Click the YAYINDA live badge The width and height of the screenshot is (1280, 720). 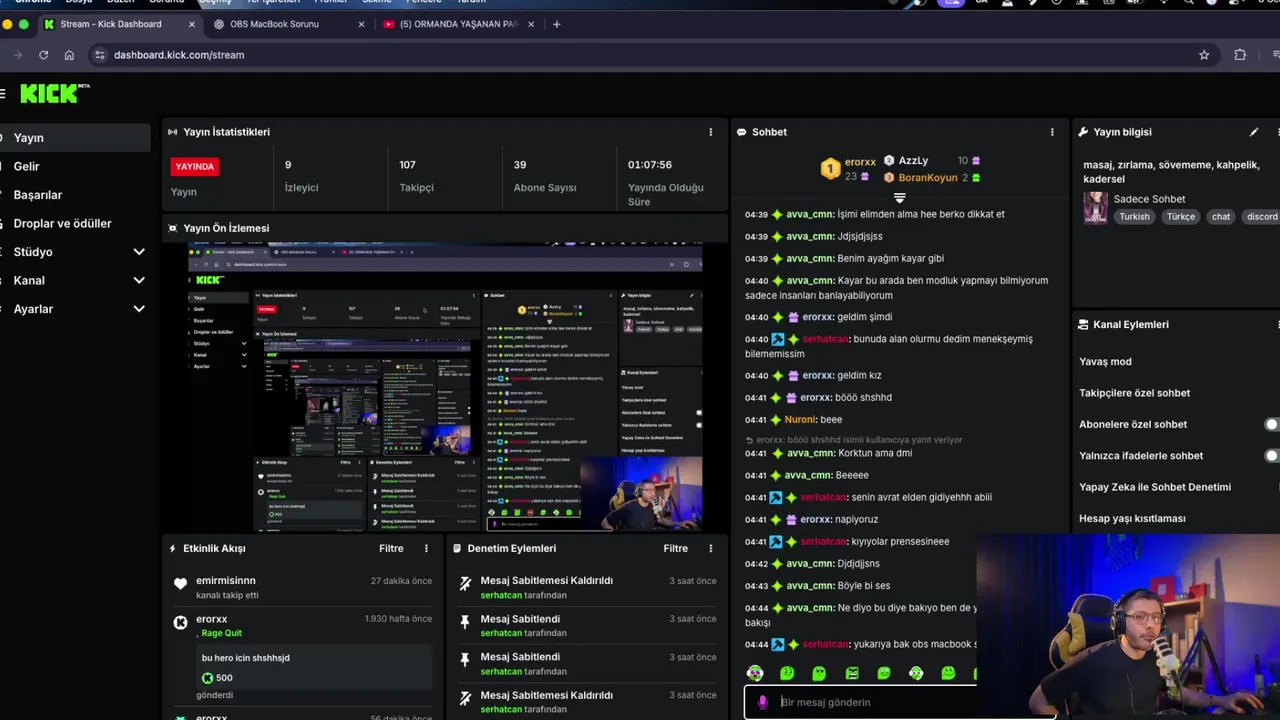[195, 166]
